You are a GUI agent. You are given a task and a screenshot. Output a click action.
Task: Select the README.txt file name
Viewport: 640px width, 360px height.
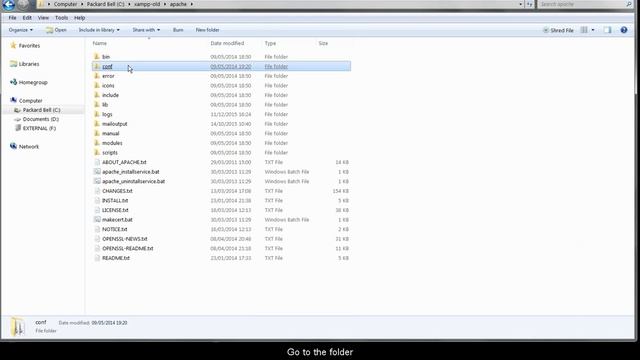click(116, 258)
